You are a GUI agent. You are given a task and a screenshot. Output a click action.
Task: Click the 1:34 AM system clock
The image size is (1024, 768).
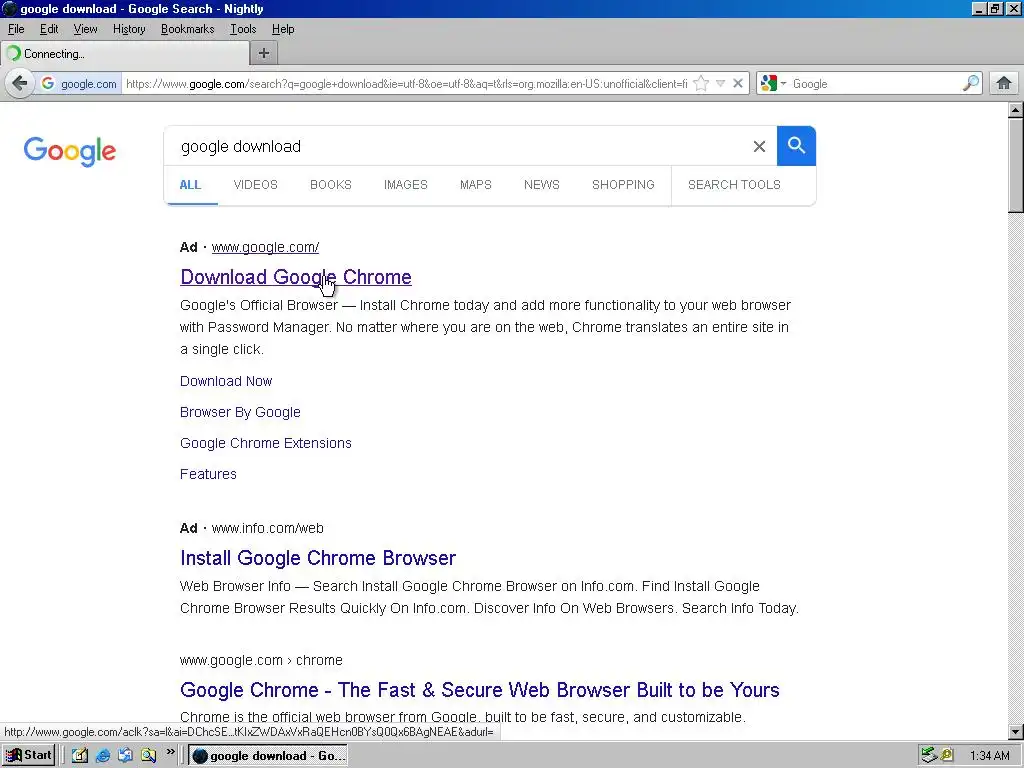(989, 756)
